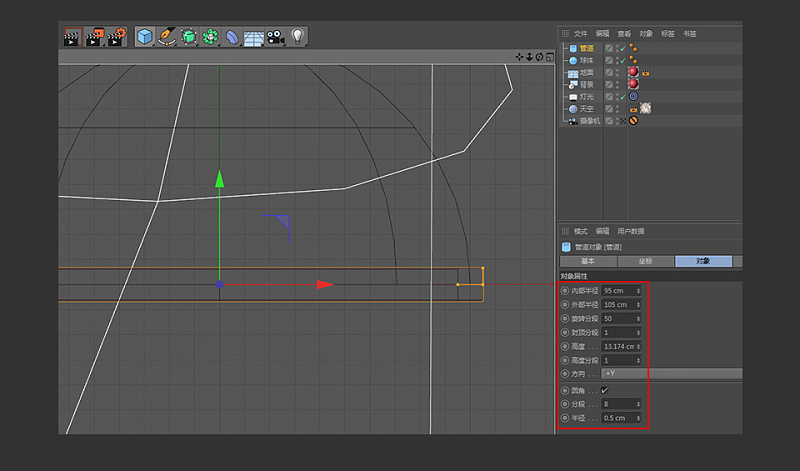The image size is (800, 471).
Task: Select the Spline Pen tool
Action: pyautogui.click(x=166, y=37)
